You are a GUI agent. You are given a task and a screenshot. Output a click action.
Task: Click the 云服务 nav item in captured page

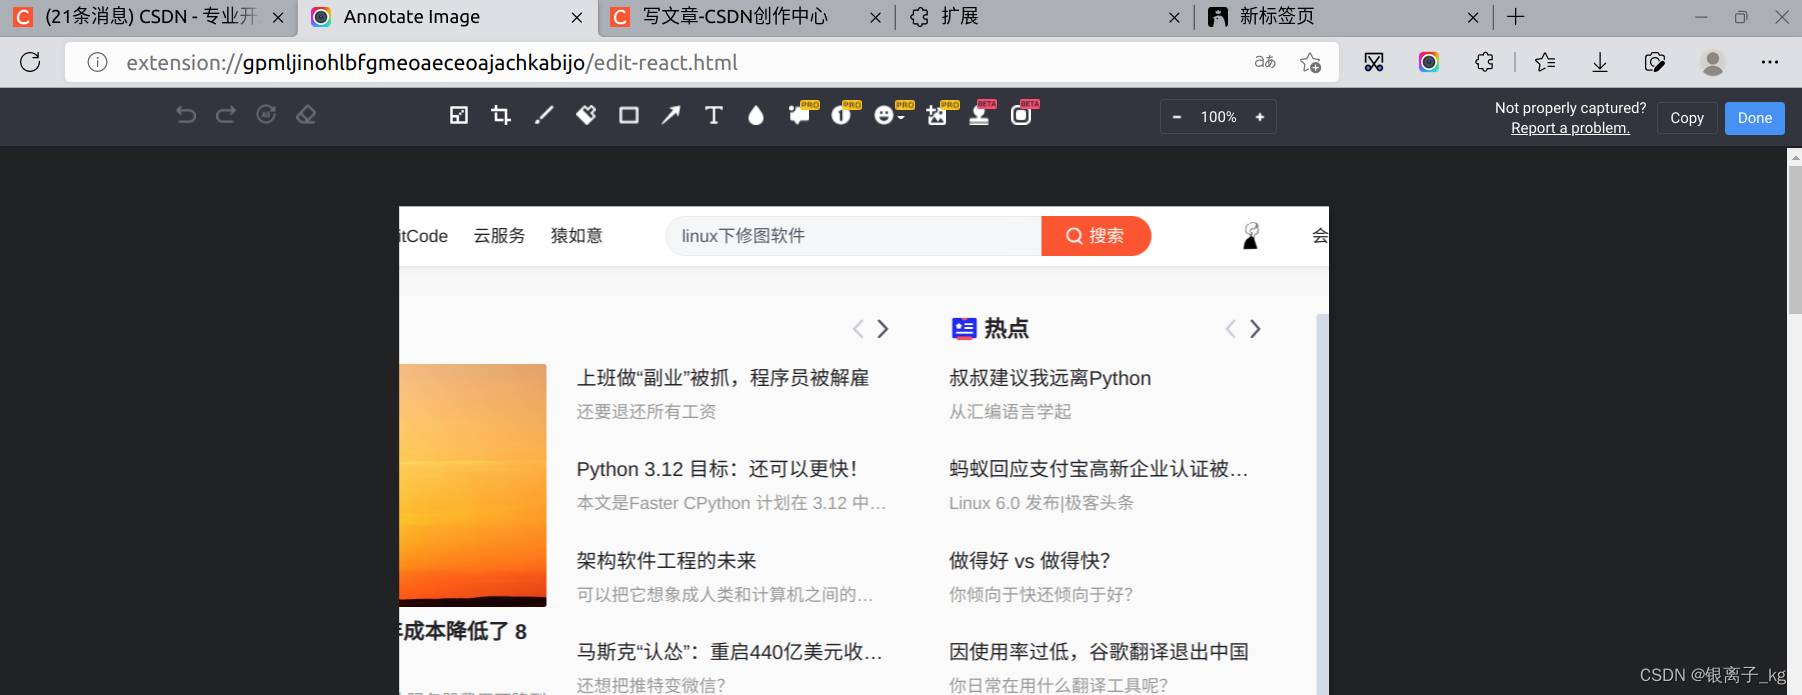(499, 236)
